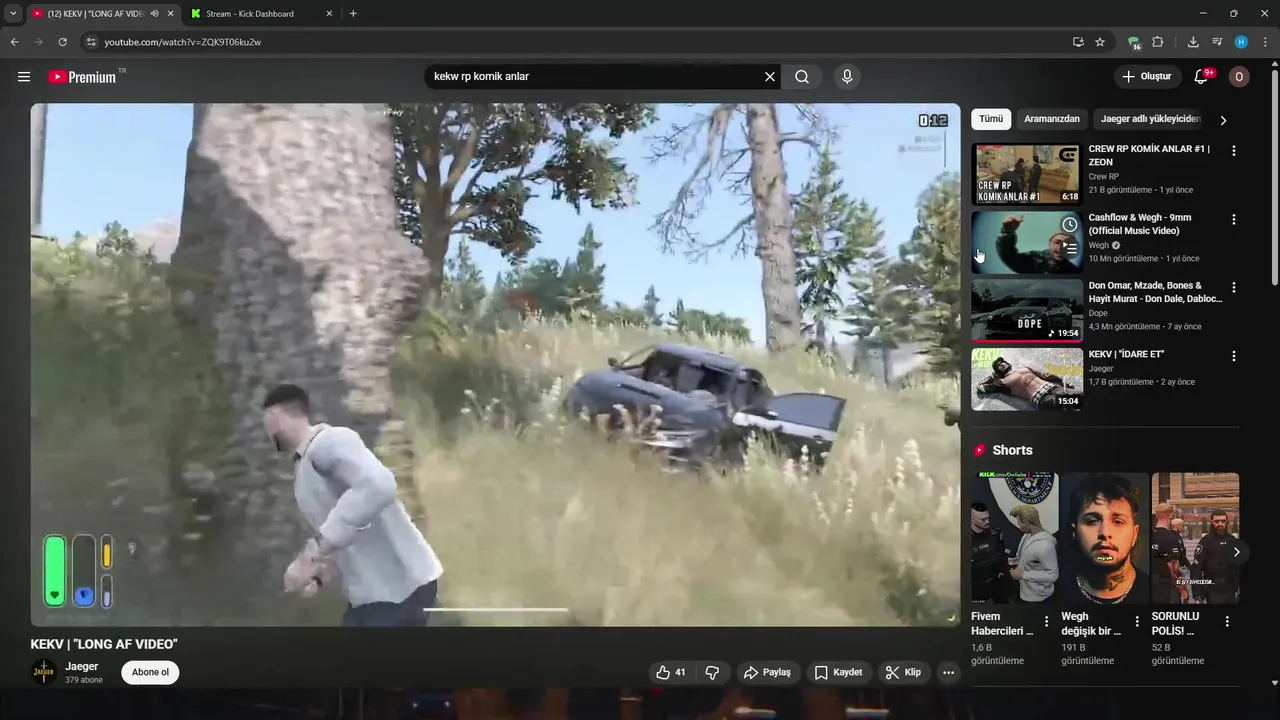
Task: Create a clip with Klip button
Action: click(x=903, y=672)
